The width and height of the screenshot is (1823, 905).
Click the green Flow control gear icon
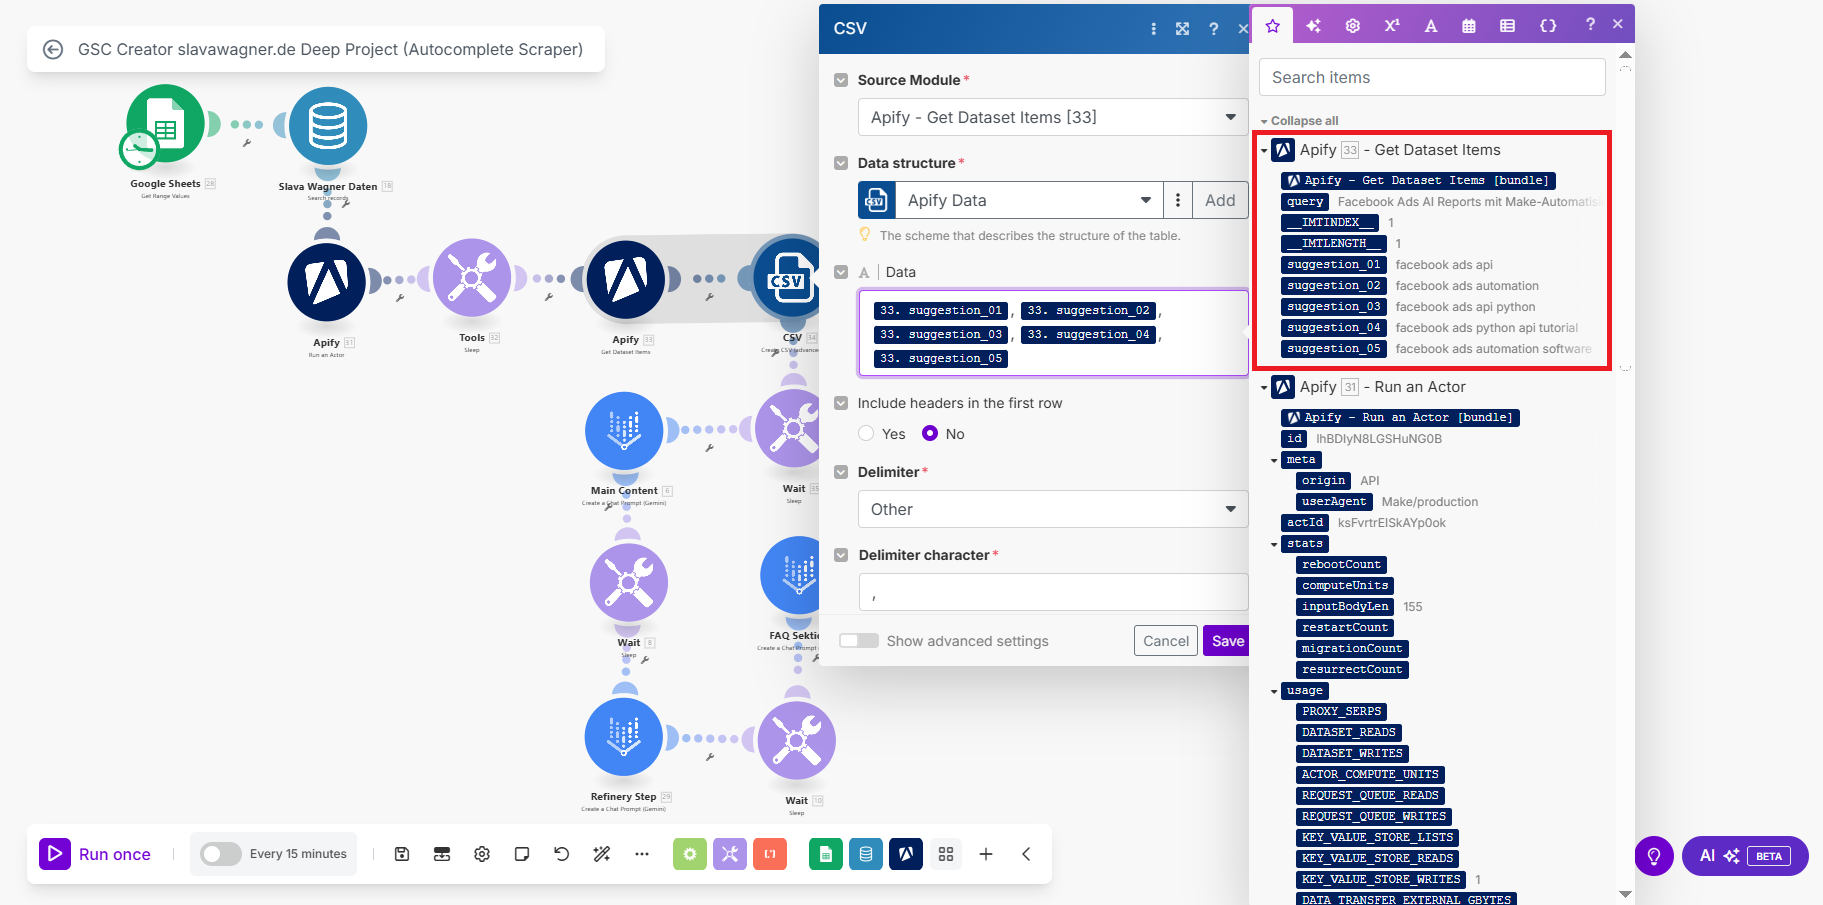pyautogui.click(x=690, y=854)
